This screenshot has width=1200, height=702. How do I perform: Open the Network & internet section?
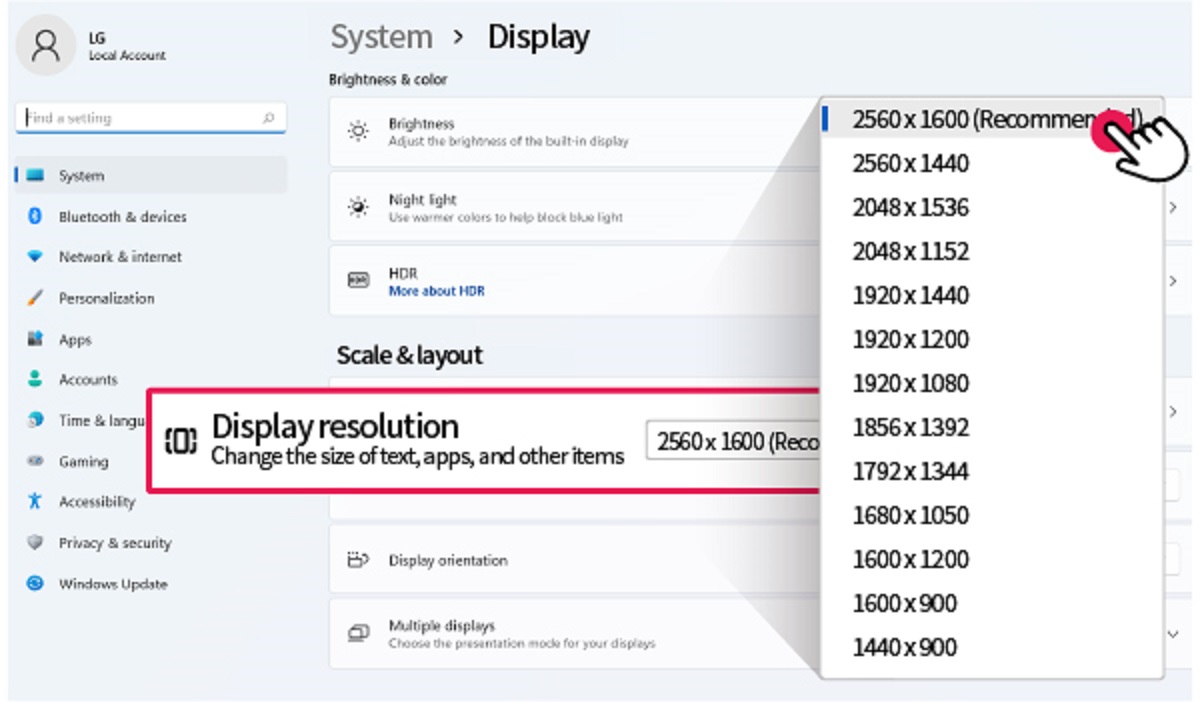click(37, 257)
